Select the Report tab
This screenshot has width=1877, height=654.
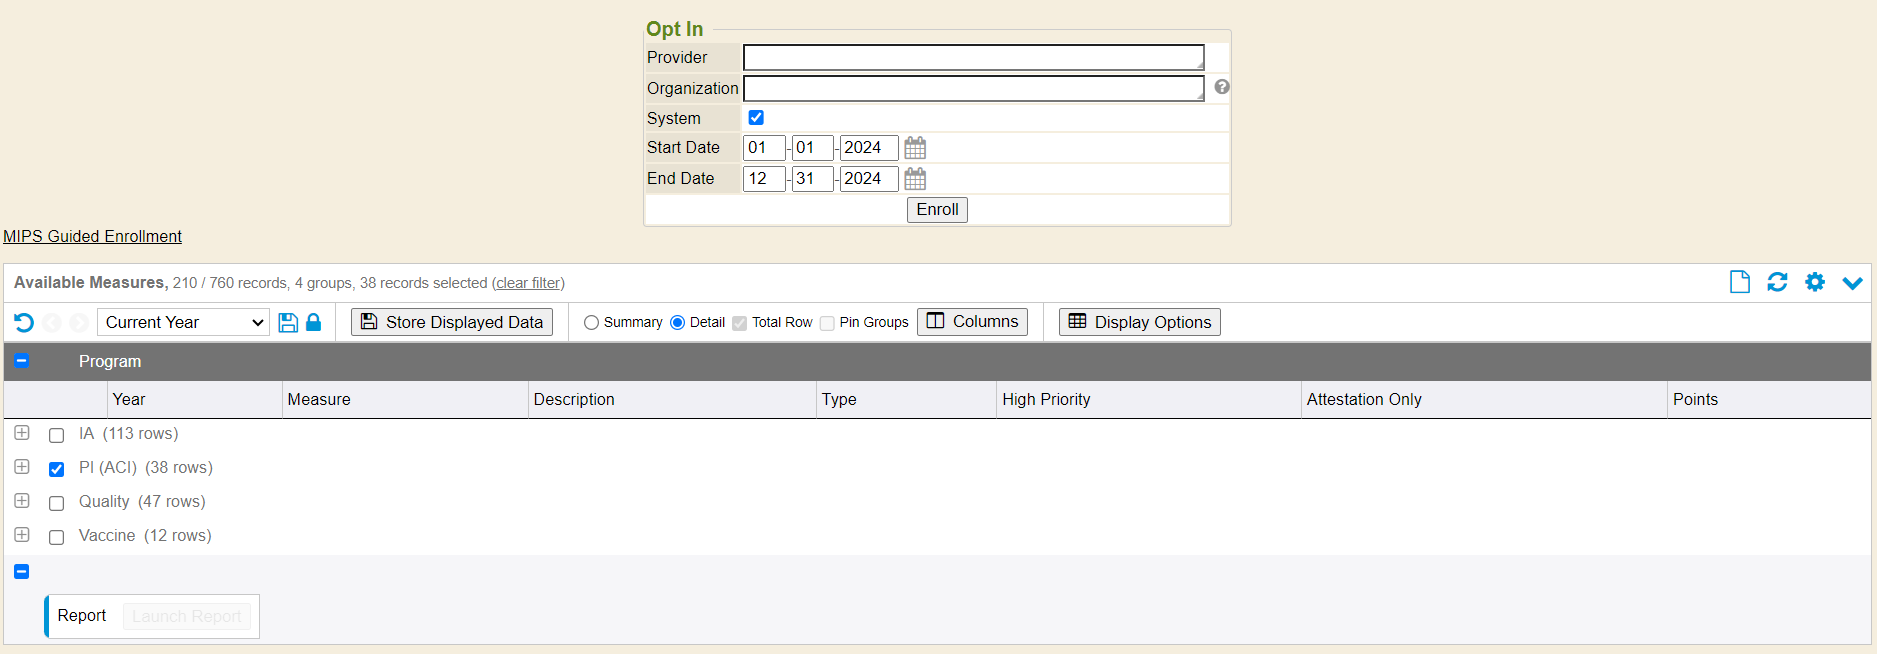point(82,616)
